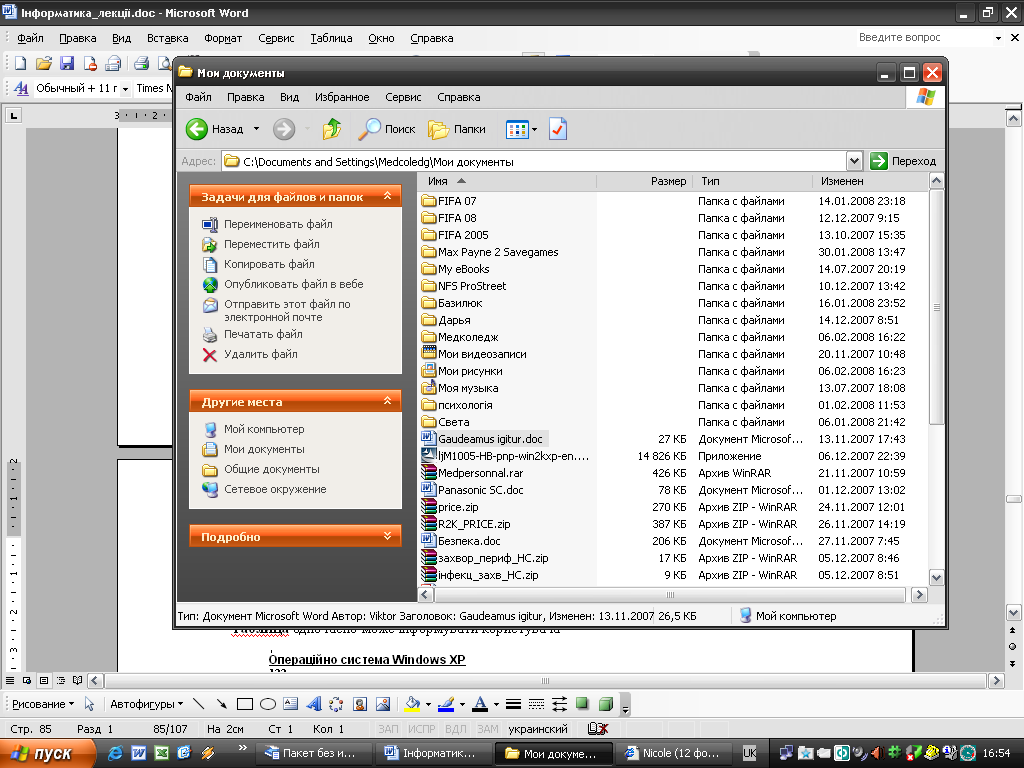
Task: Click the Переход go button
Action: pos(904,161)
